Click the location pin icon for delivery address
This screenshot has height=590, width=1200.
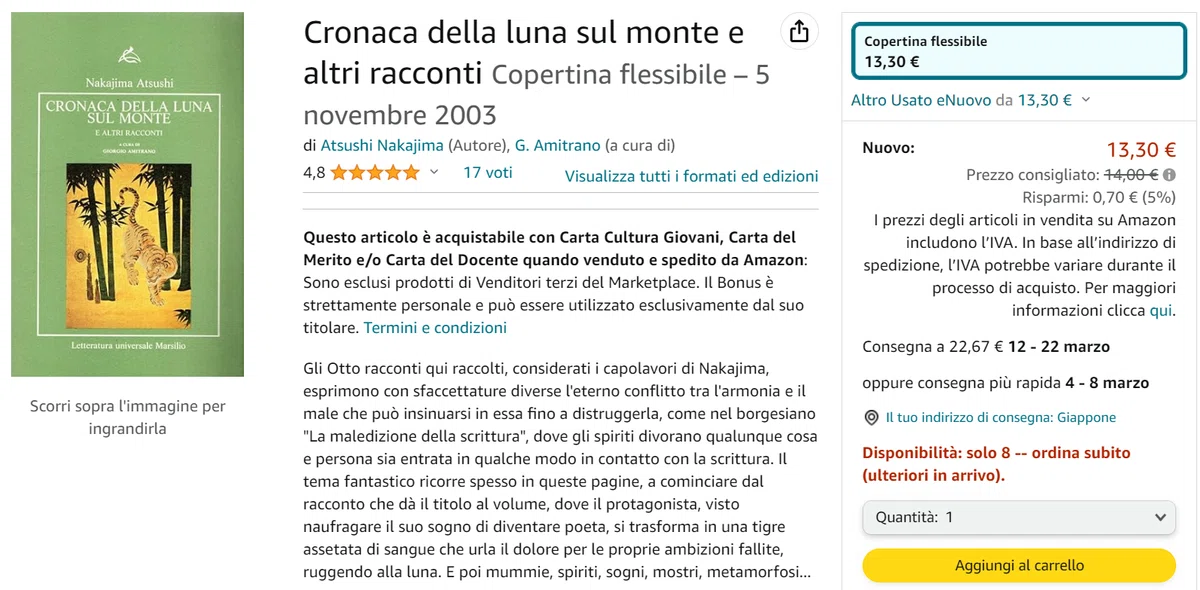coord(871,418)
